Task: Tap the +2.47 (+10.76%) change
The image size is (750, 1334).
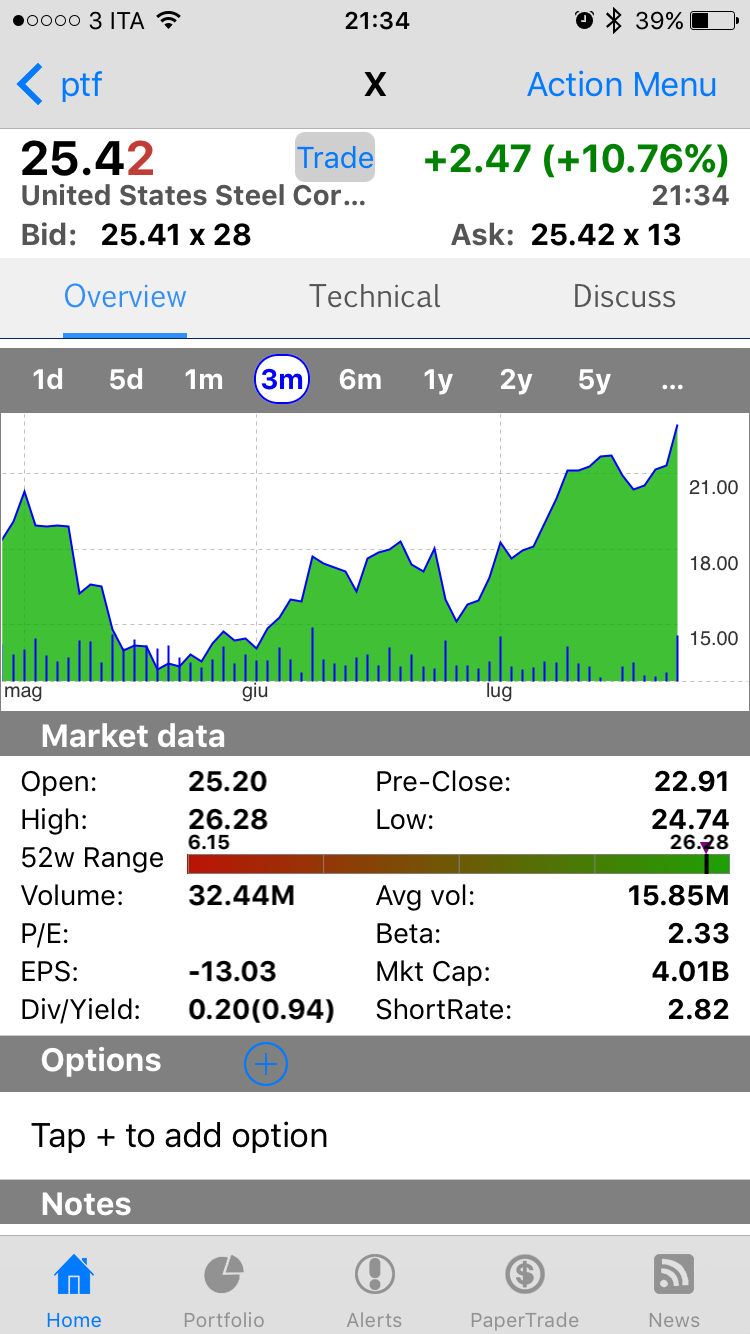Action: click(576, 159)
